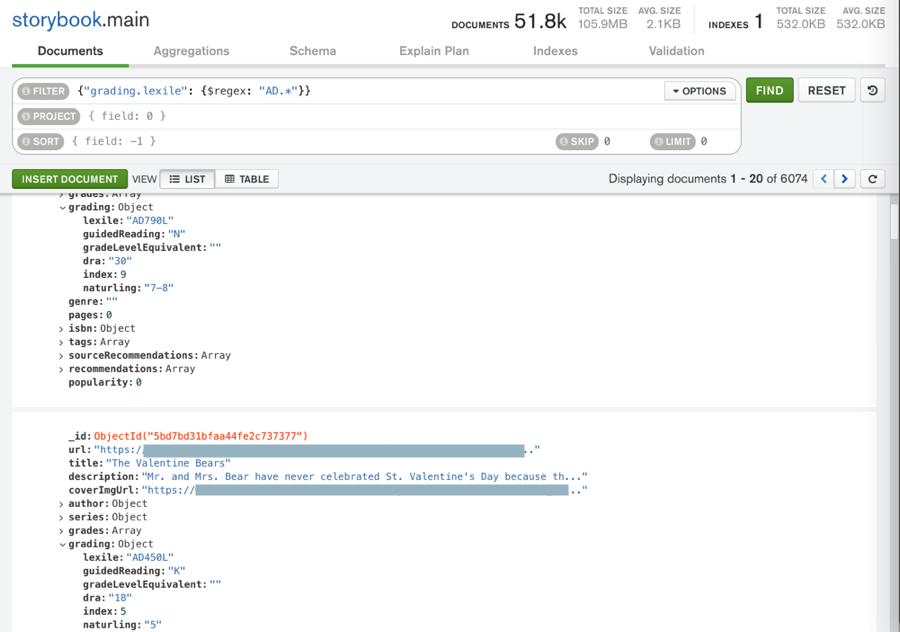This screenshot has width=900, height=632.
Task: Open the Documents tab
Action: (x=70, y=51)
